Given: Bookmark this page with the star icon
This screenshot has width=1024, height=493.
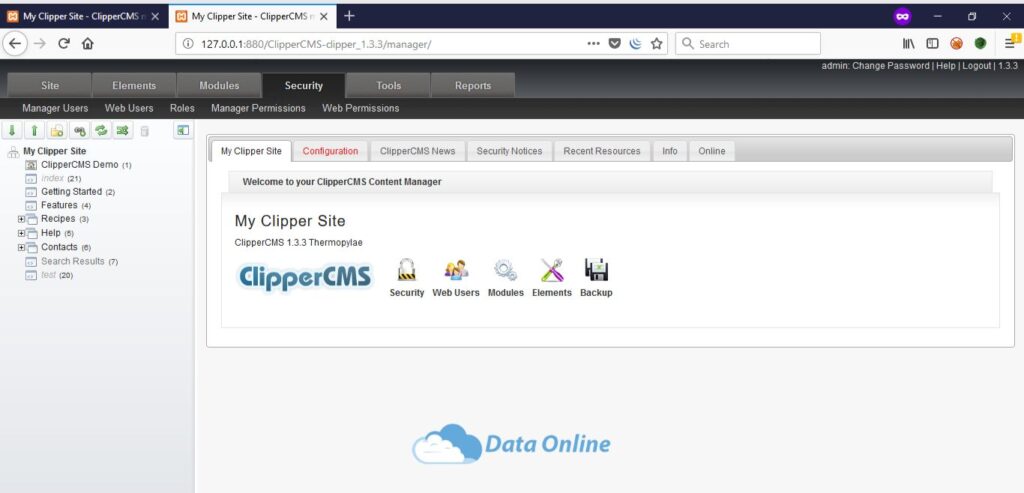Looking at the screenshot, I should (656, 44).
